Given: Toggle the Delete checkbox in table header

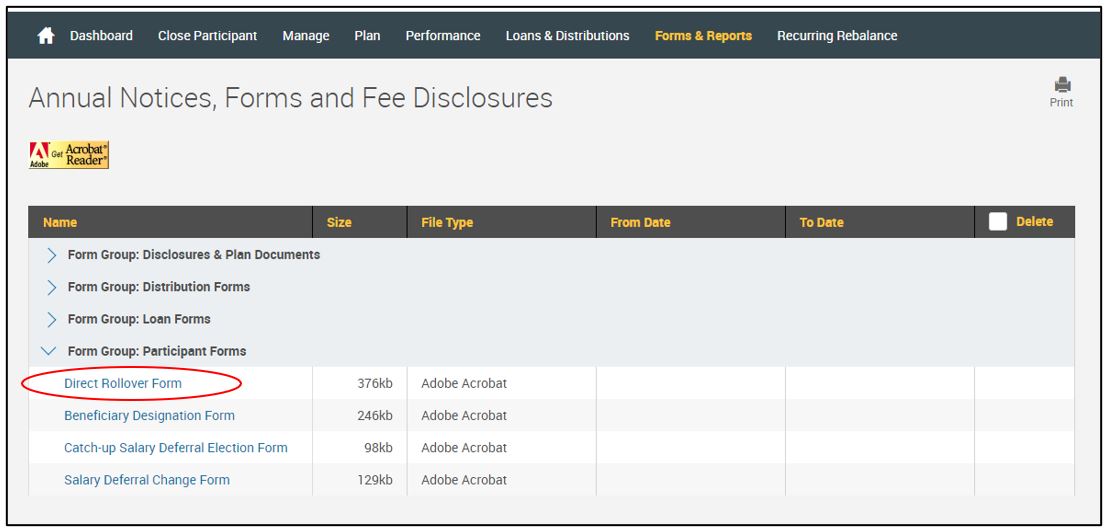Looking at the screenshot, I should [997, 222].
